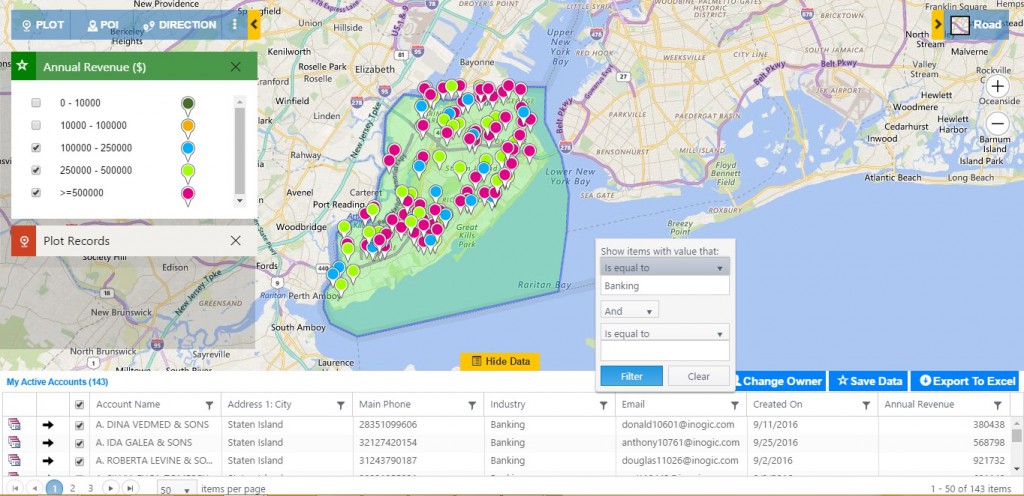The image size is (1024, 496).
Task: Click the red Plot Records pin icon
Action: tap(24, 241)
